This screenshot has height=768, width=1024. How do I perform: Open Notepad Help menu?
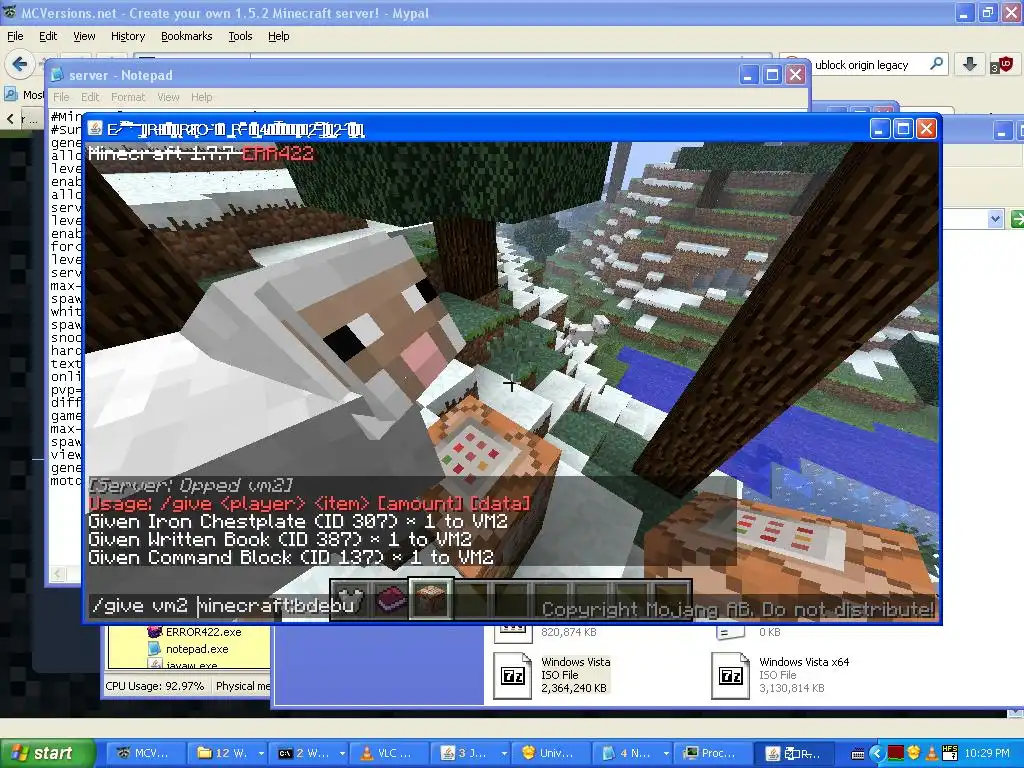coord(202,97)
